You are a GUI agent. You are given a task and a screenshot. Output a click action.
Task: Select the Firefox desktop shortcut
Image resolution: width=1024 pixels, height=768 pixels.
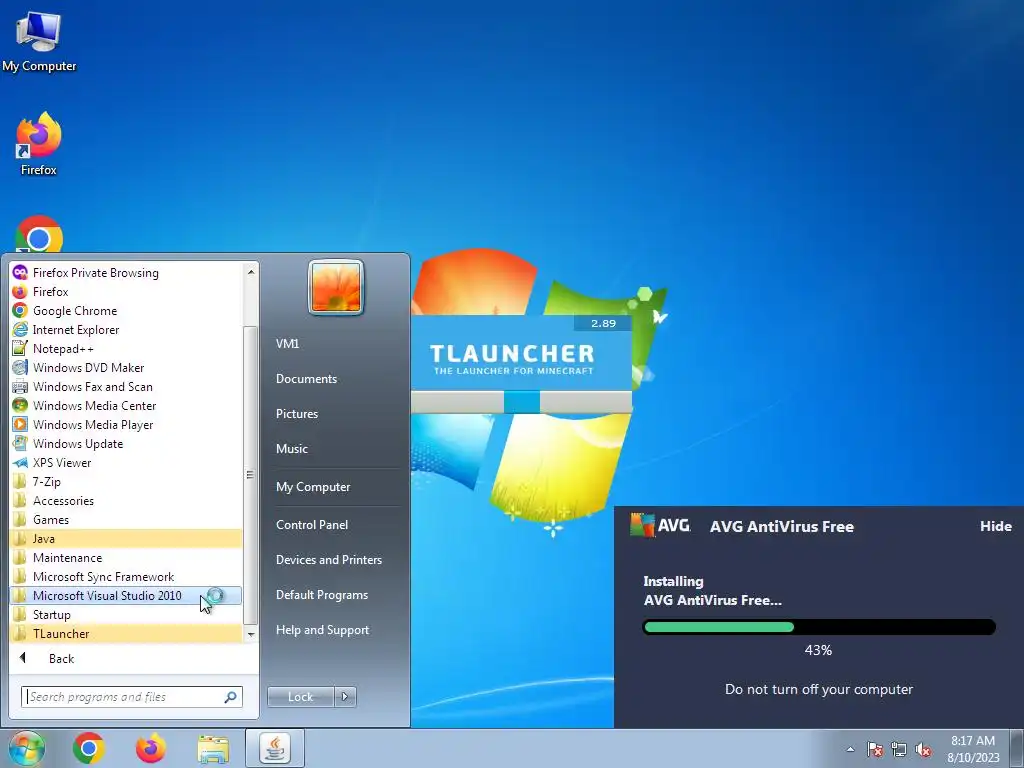39,144
